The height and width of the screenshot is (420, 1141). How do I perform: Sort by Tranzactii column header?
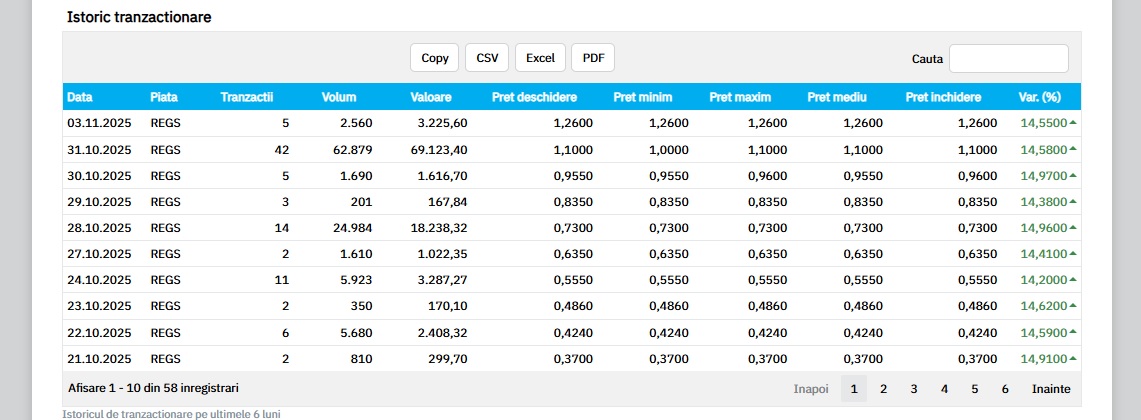pos(247,97)
